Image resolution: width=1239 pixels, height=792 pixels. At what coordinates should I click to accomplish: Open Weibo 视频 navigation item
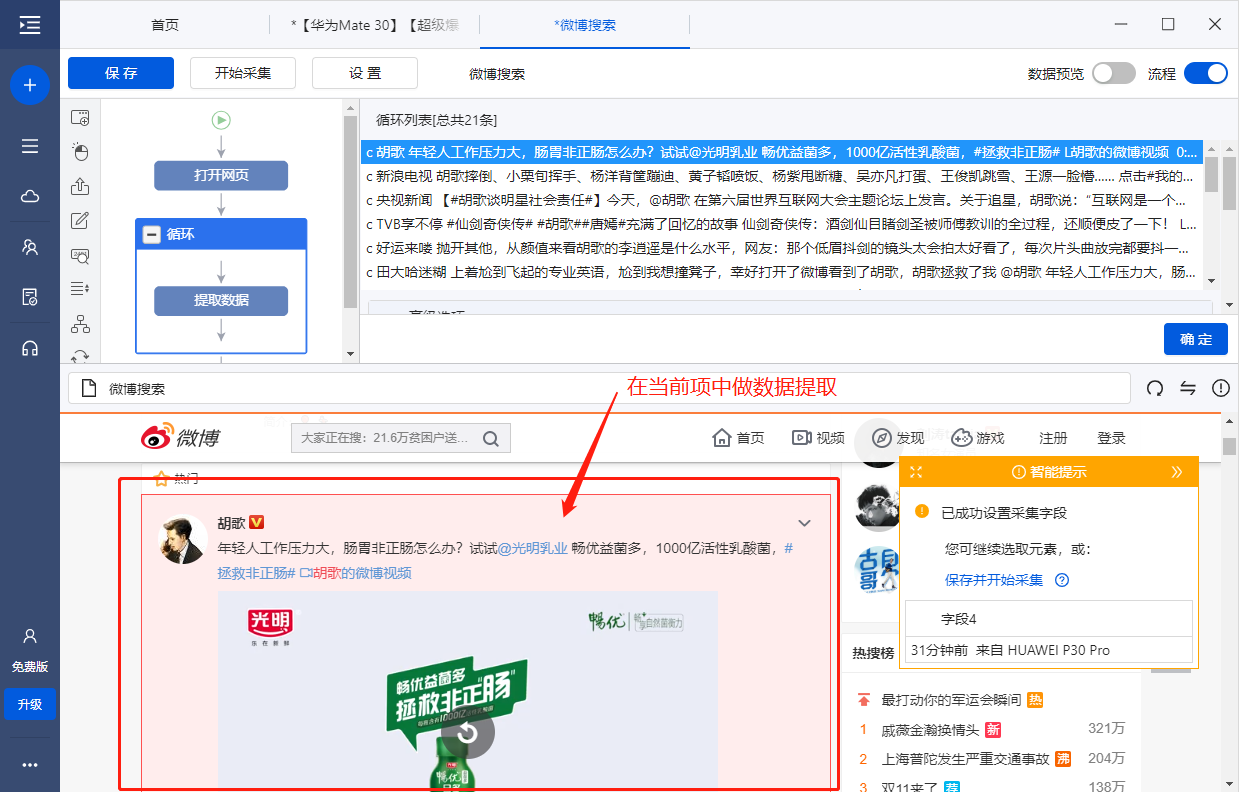(818, 438)
